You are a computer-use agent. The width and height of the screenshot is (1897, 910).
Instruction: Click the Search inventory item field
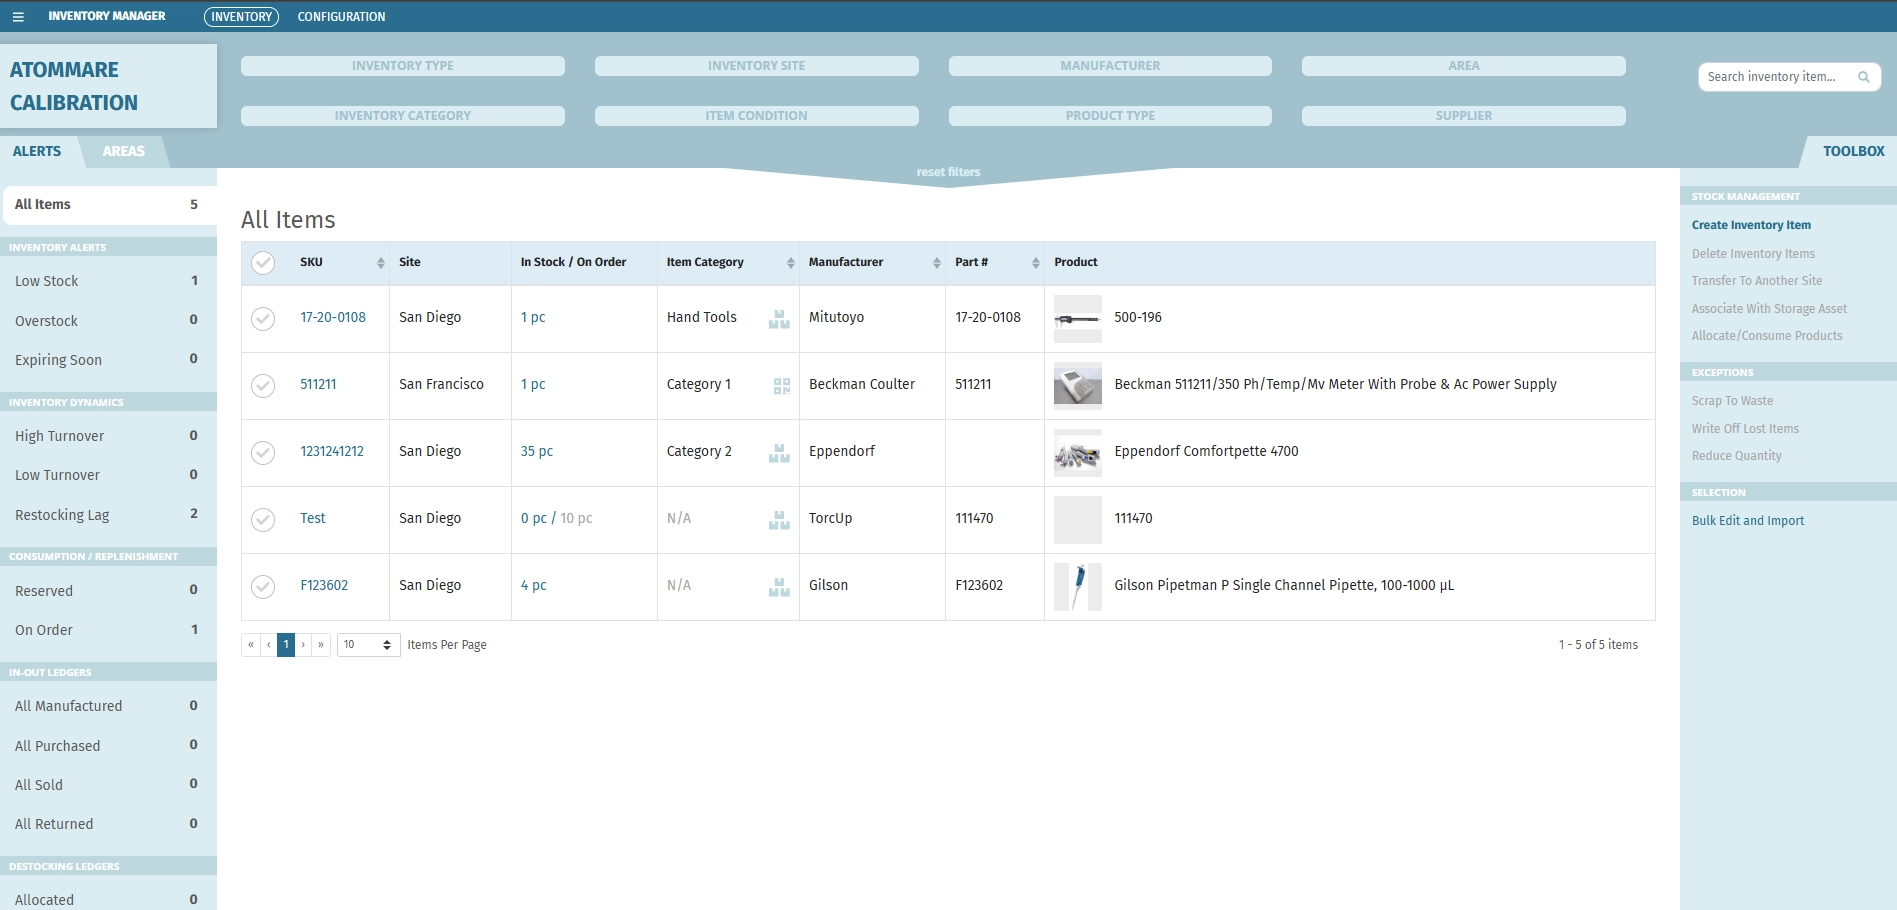[1775, 77]
